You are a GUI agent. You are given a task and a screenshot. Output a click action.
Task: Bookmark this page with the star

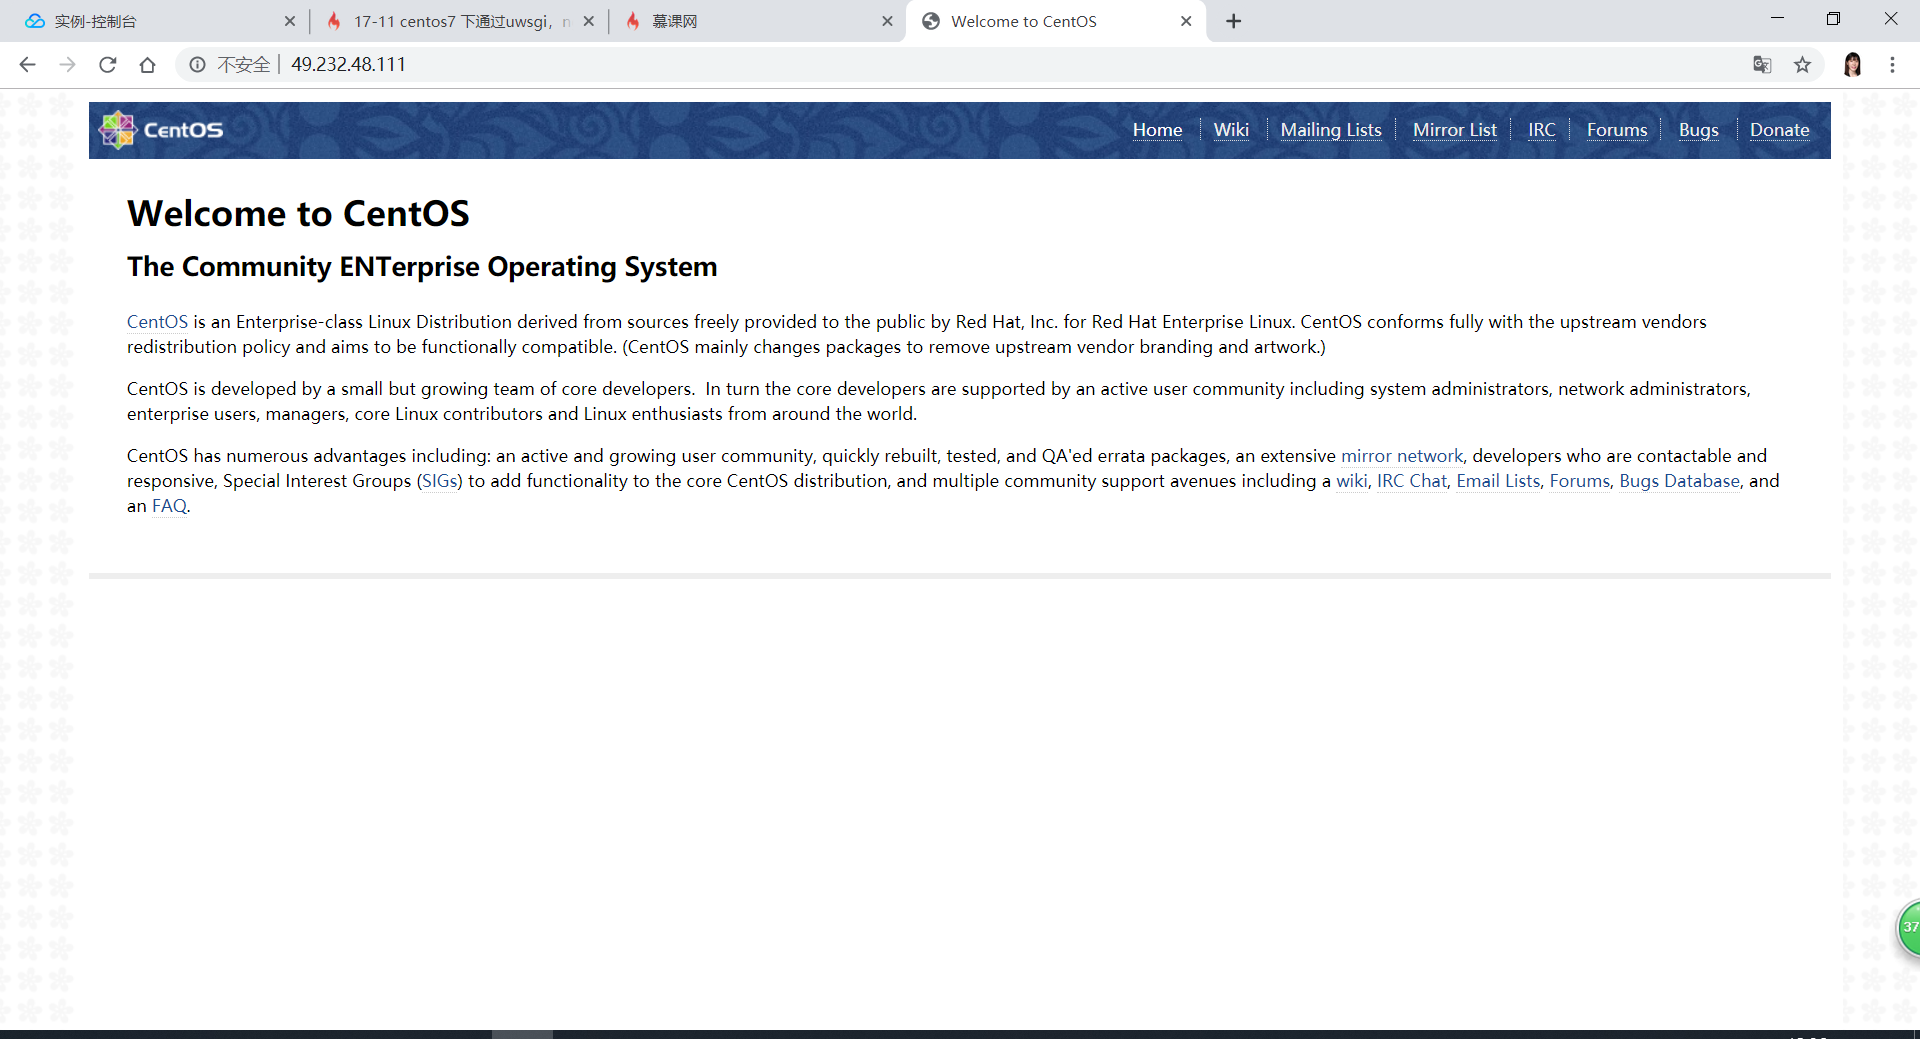1802,65
